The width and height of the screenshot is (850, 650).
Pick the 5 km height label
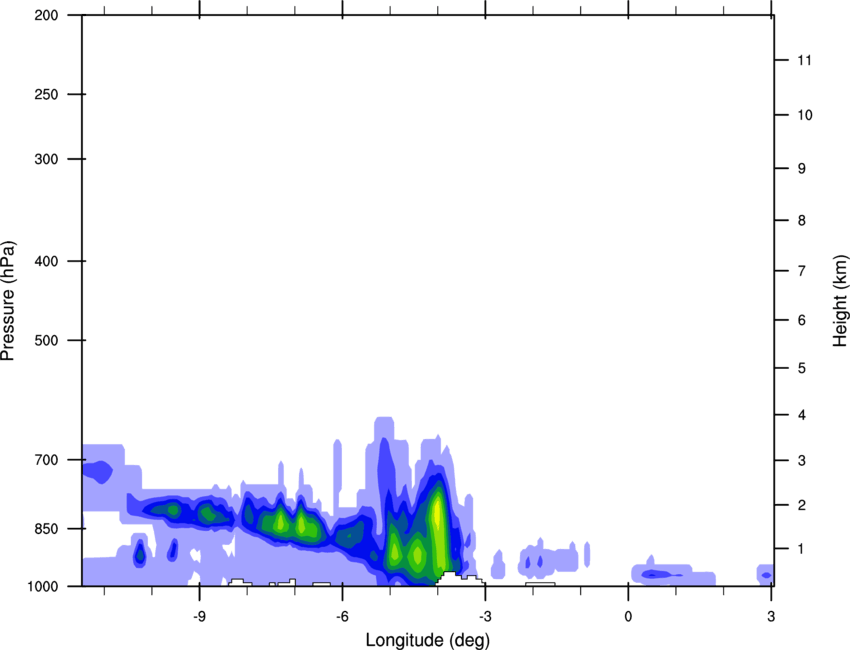[802, 368]
